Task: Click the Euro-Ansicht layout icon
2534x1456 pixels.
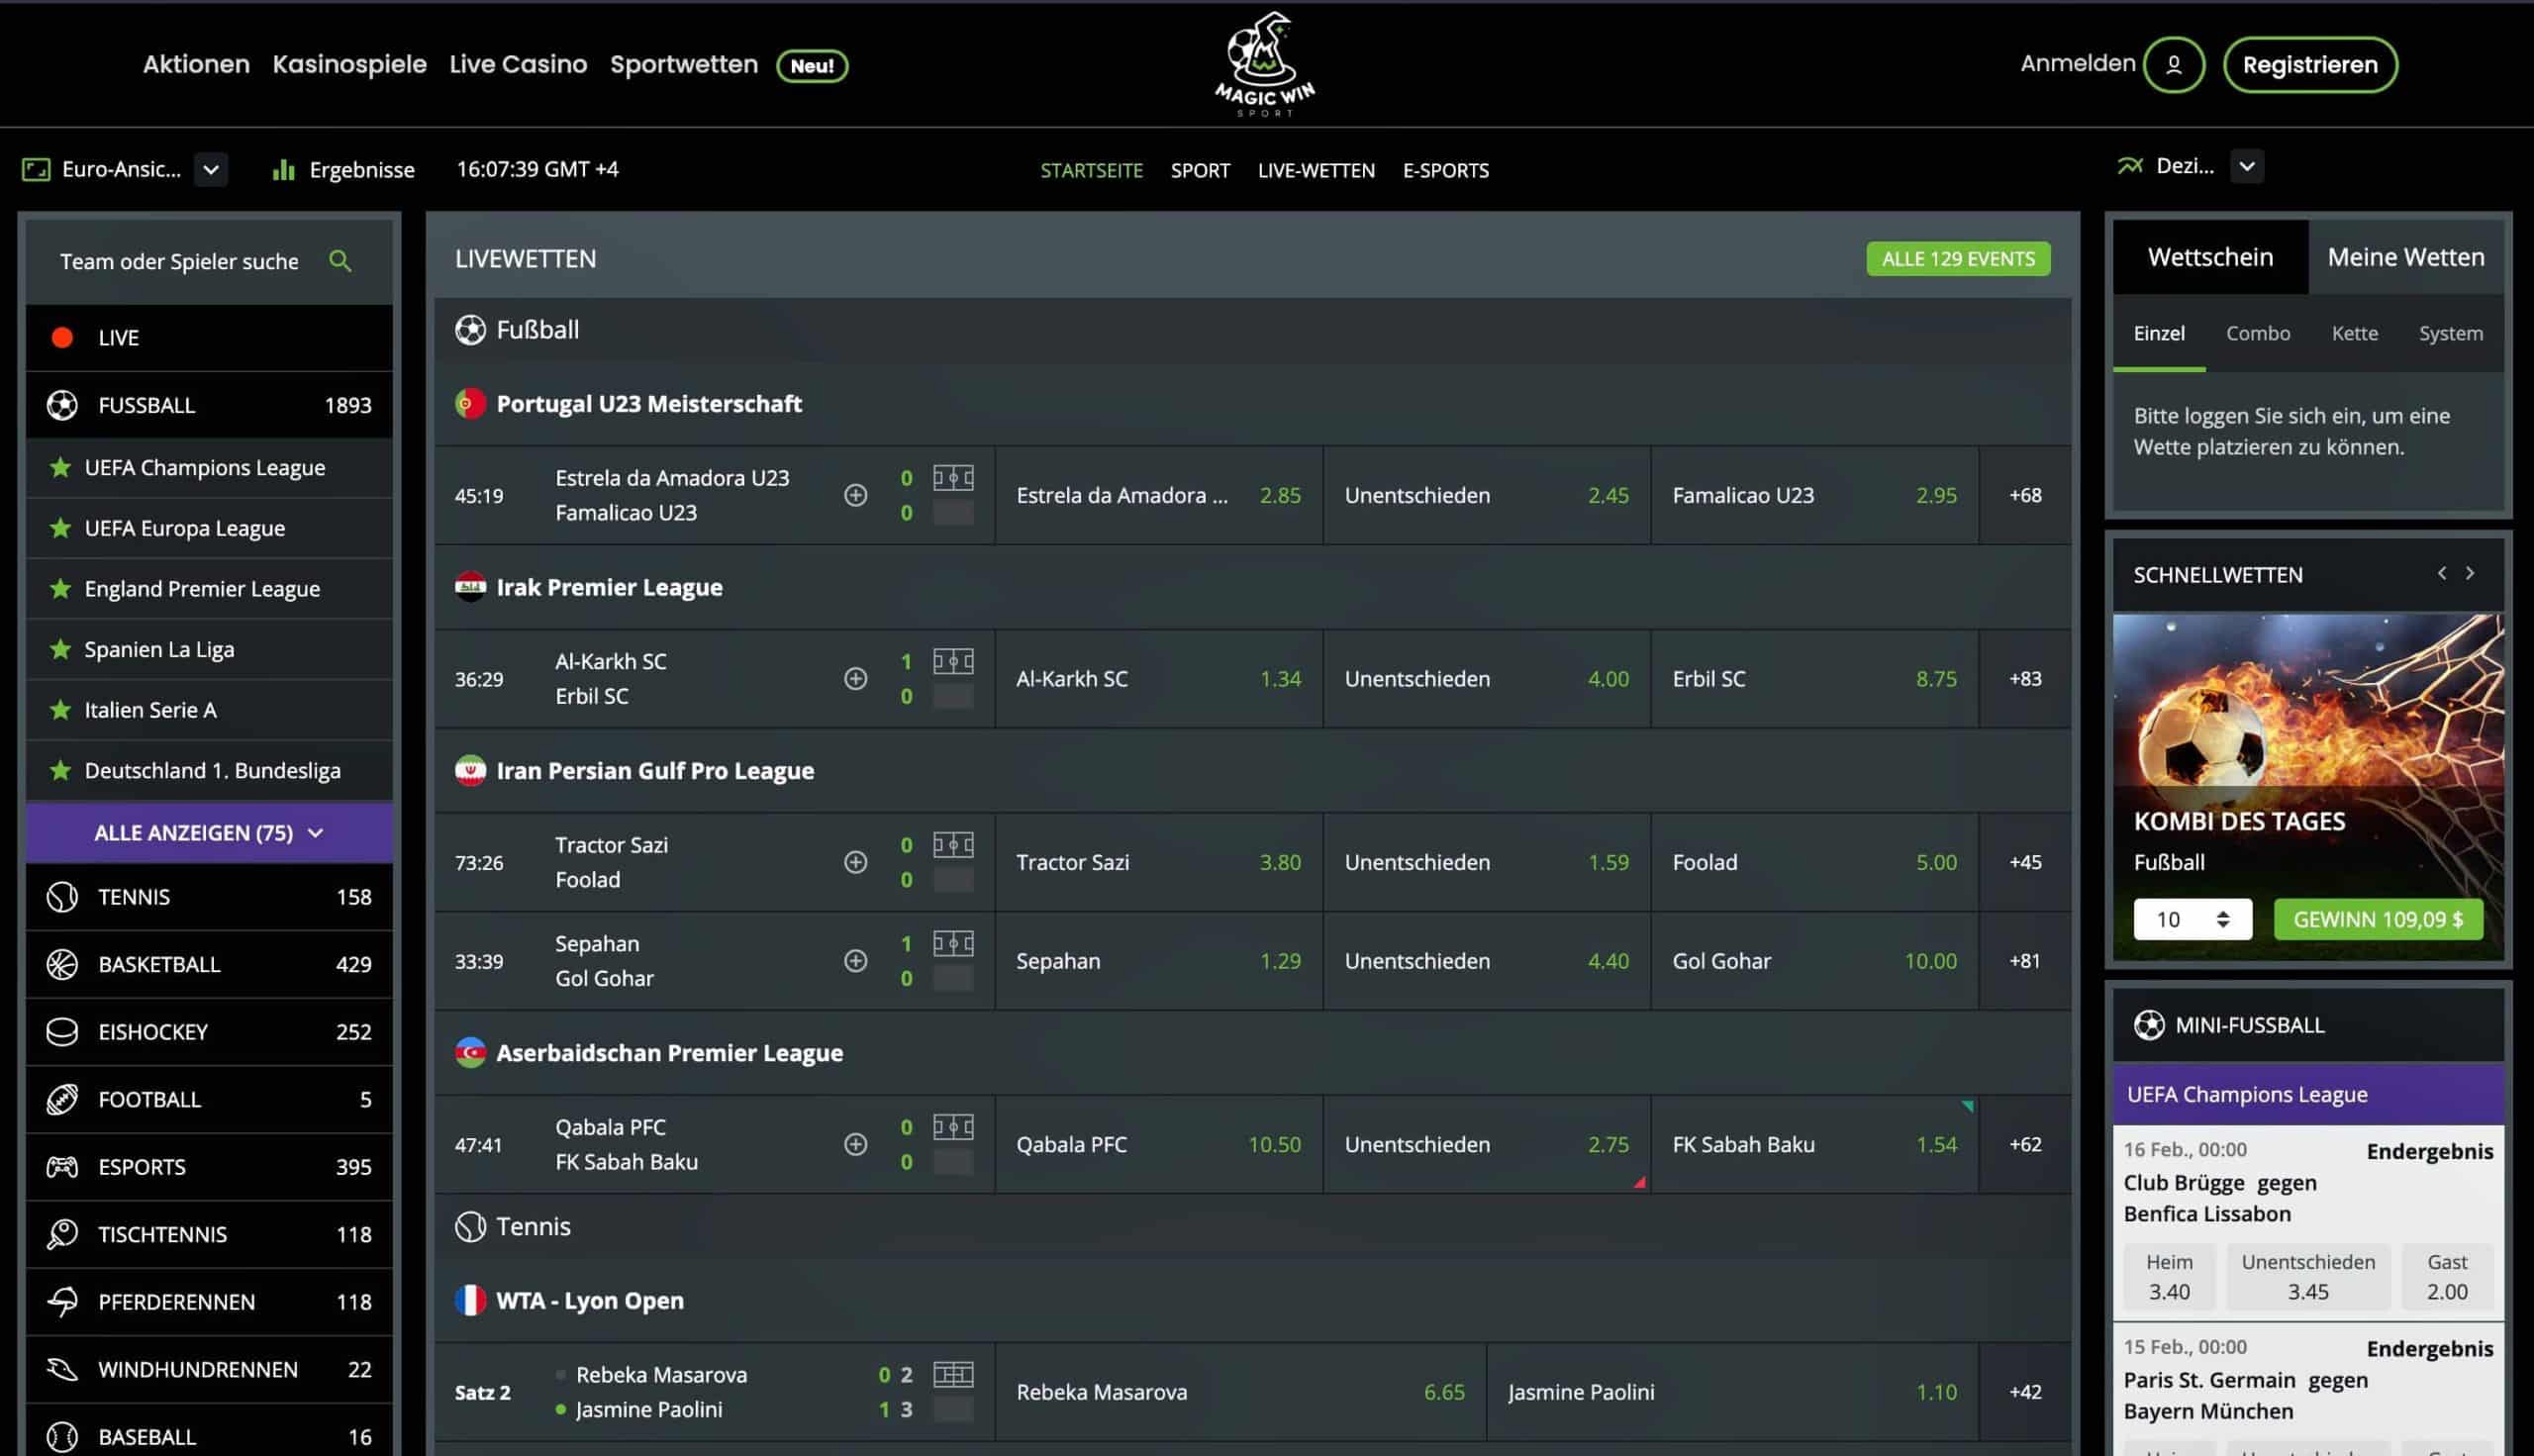Action: [x=36, y=169]
